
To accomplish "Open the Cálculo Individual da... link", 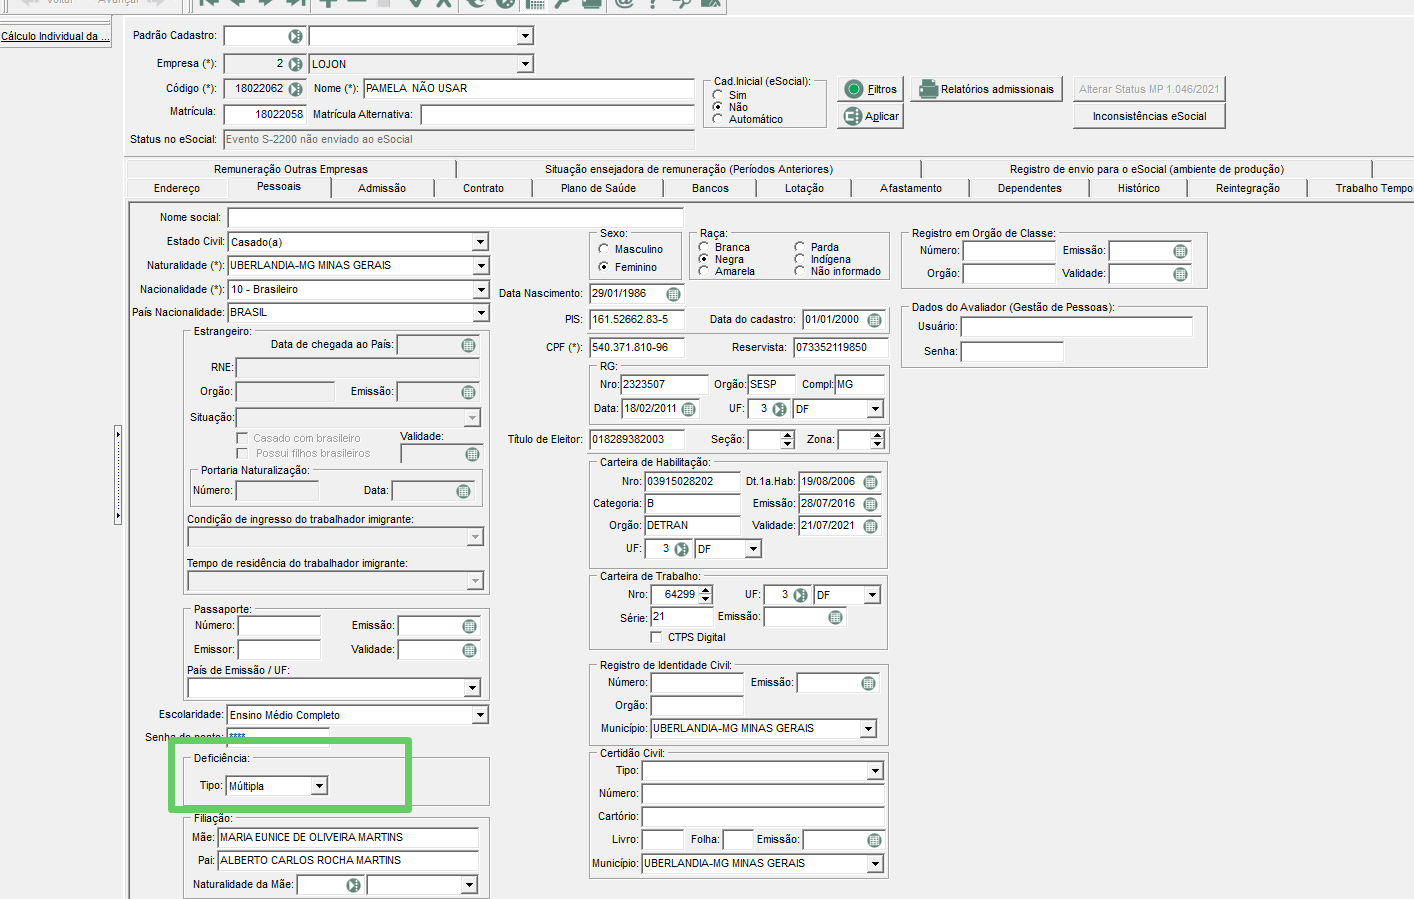I will (55, 36).
